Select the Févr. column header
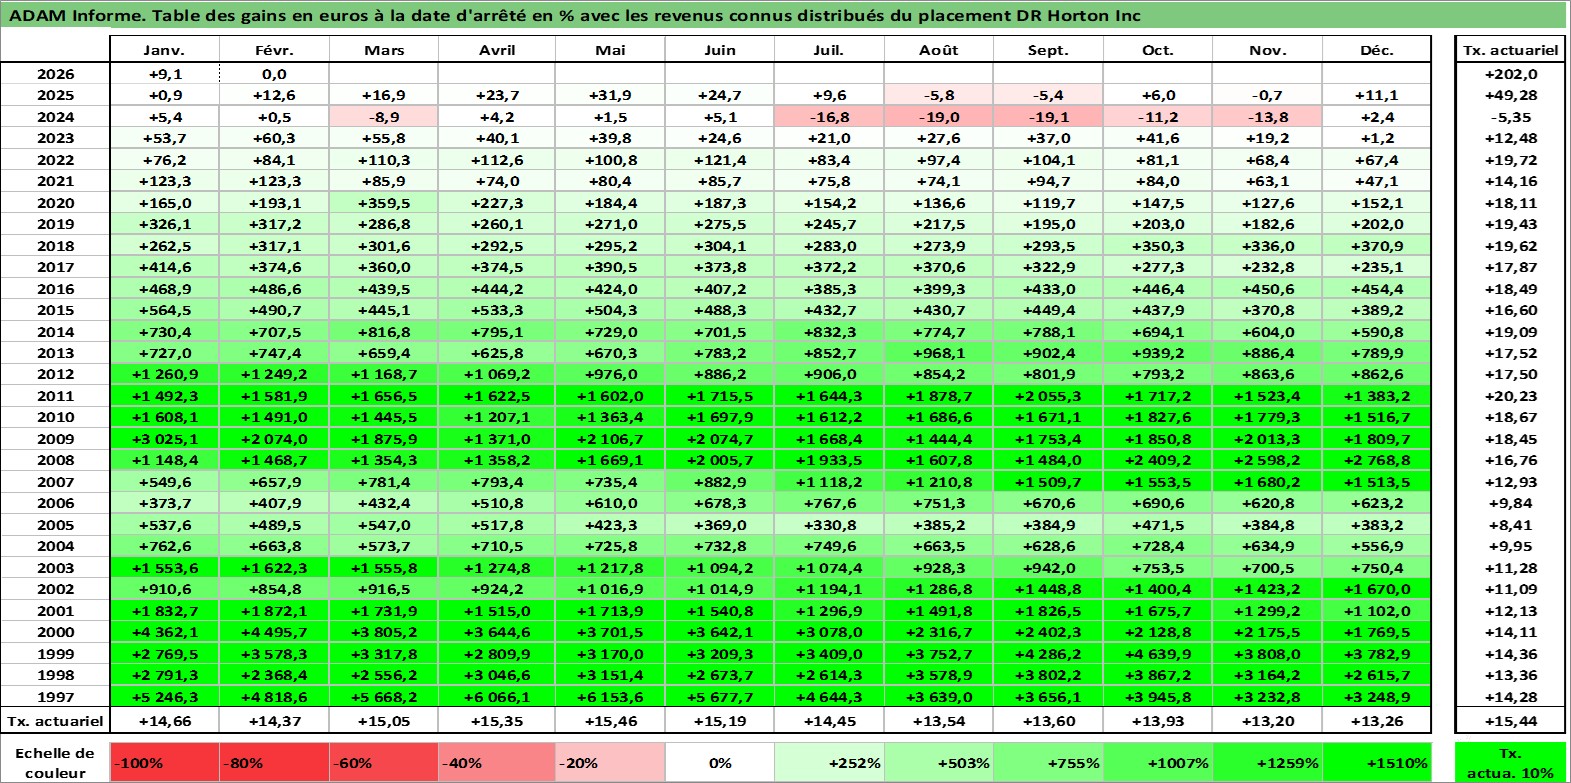The height and width of the screenshot is (783, 1571). pyautogui.click(x=274, y=50)
